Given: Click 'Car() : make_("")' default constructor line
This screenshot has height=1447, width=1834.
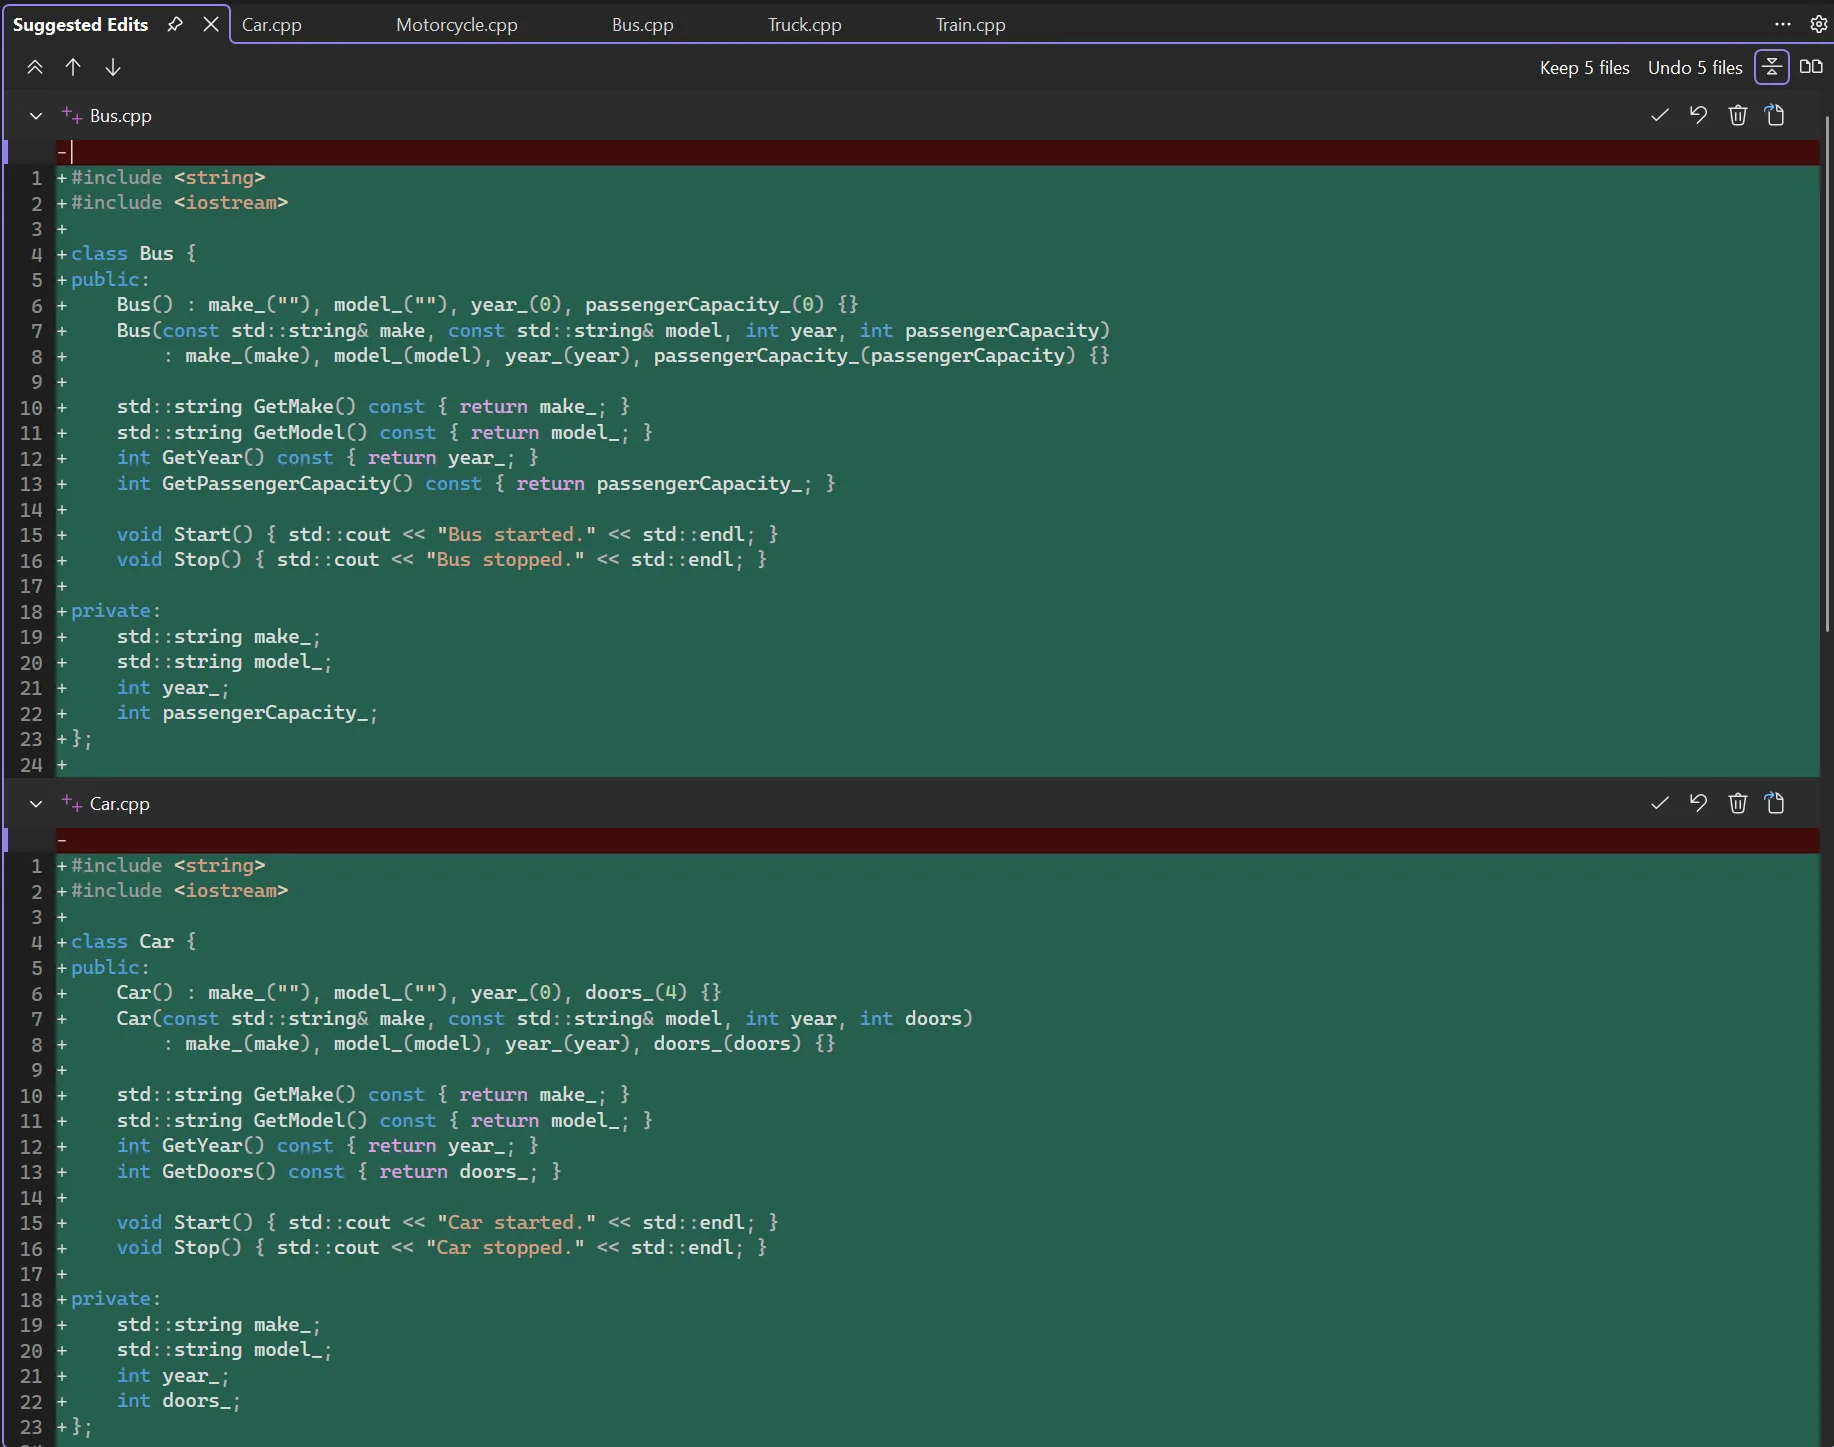Looking at the screenshot, I should (x=419, y=993).
